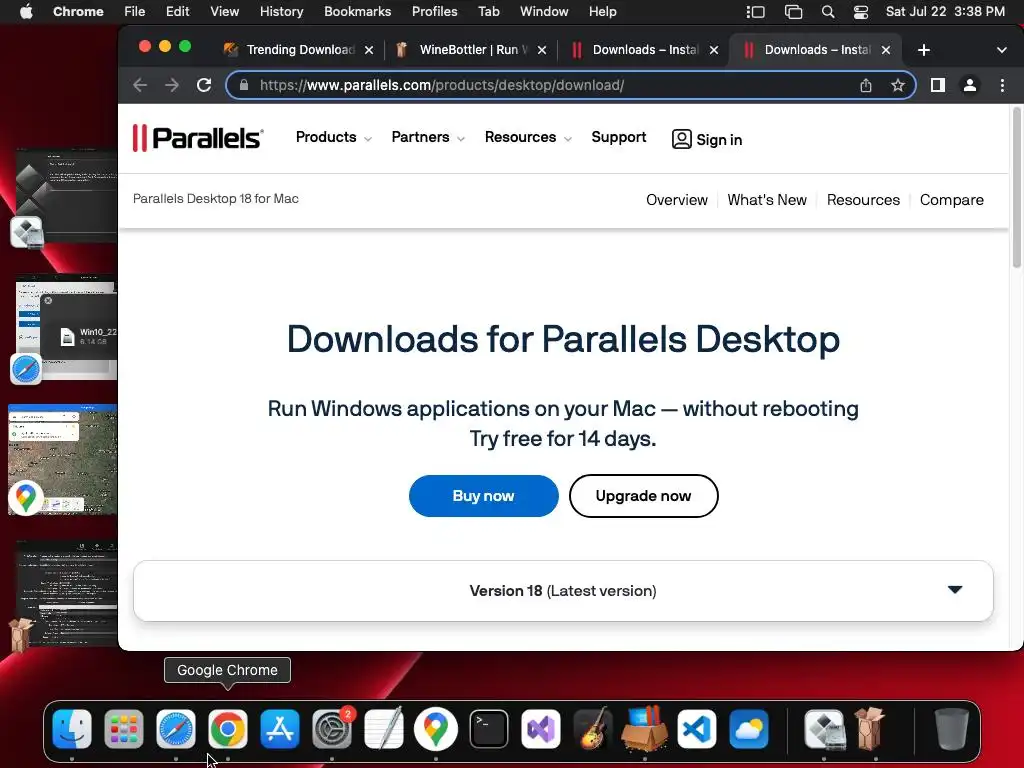This screenshot has width=1024, height=768.
Task: Share this page from address bar
Action: [866, 85]
